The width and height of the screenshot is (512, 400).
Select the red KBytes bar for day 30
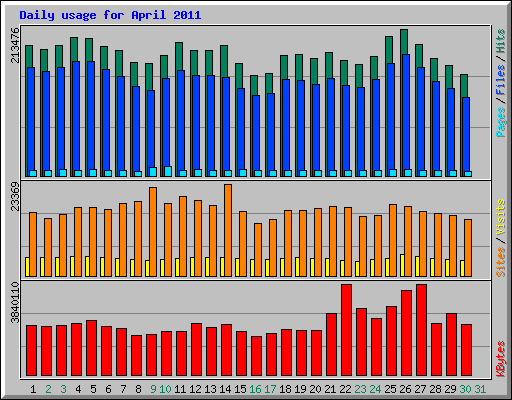tap(467, 350)
